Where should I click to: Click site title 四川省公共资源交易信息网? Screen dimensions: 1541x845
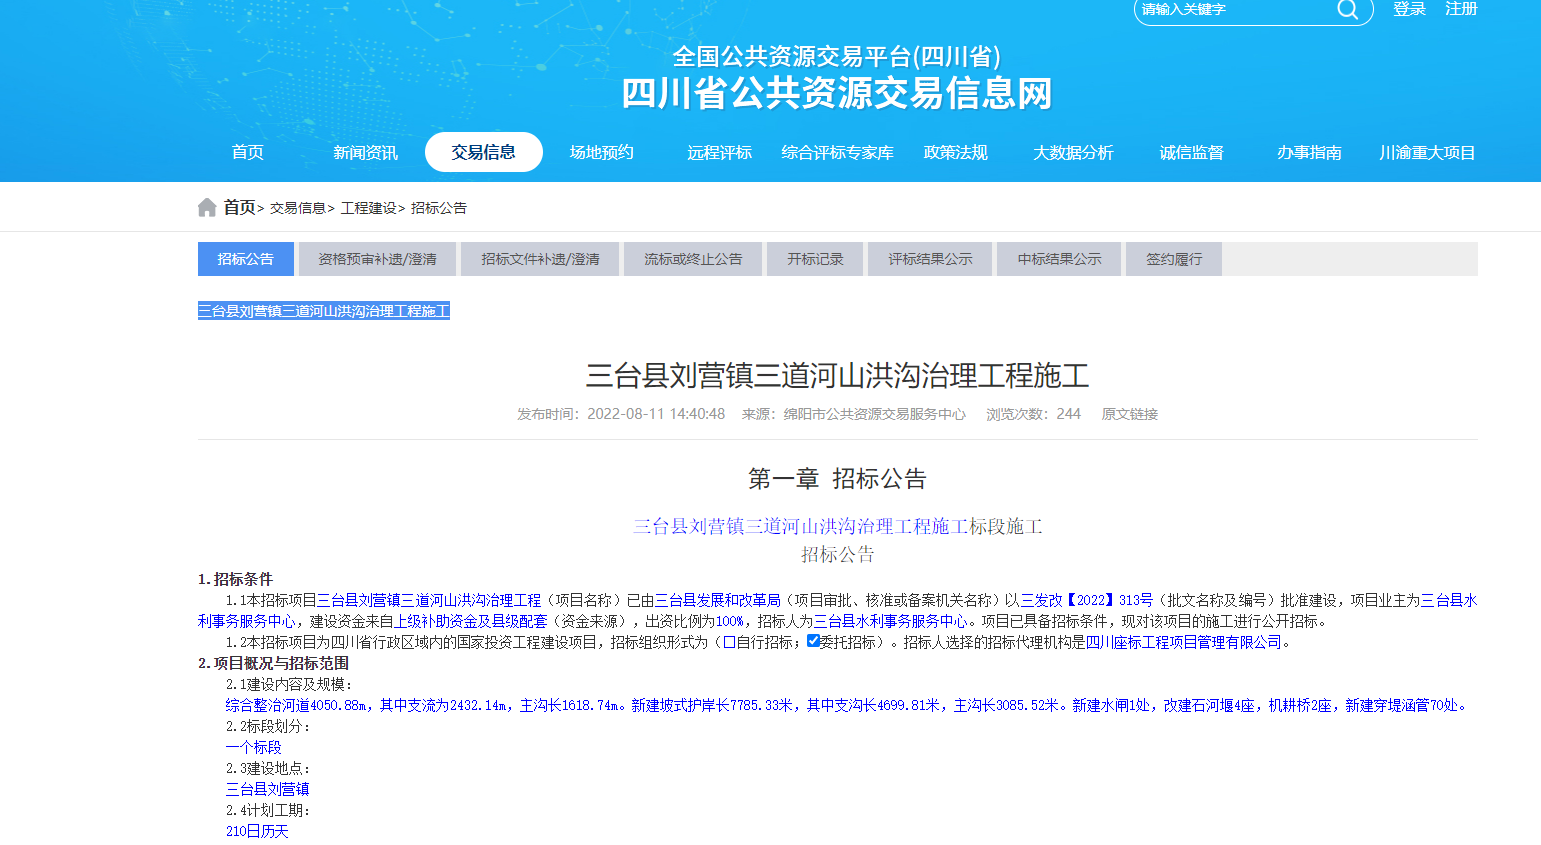point(837,94)
